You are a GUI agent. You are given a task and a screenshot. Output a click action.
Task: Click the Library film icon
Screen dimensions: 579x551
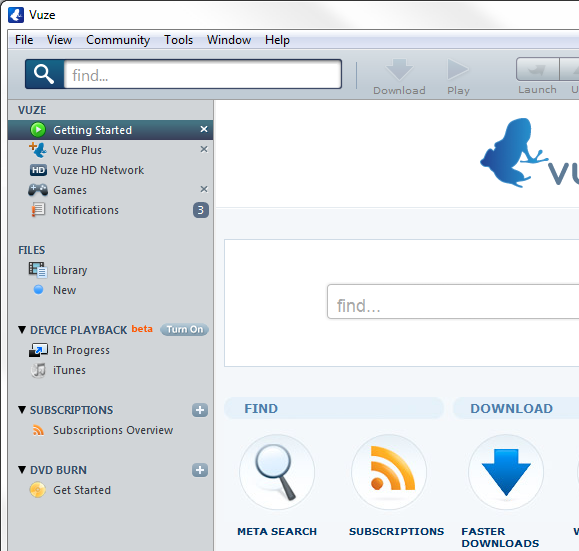point(38,270)
